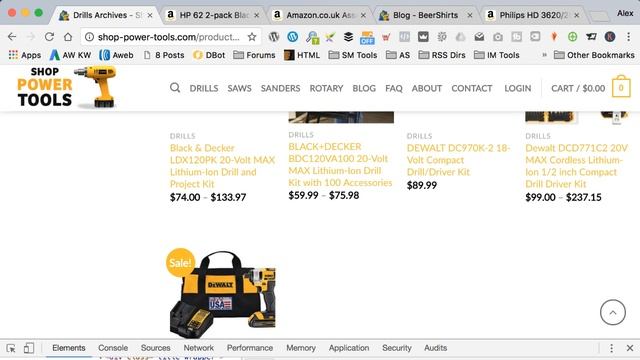This screenshot has height=360, width=640.
Task: Open the site search magnifier icon
Action: pos(175,88)
